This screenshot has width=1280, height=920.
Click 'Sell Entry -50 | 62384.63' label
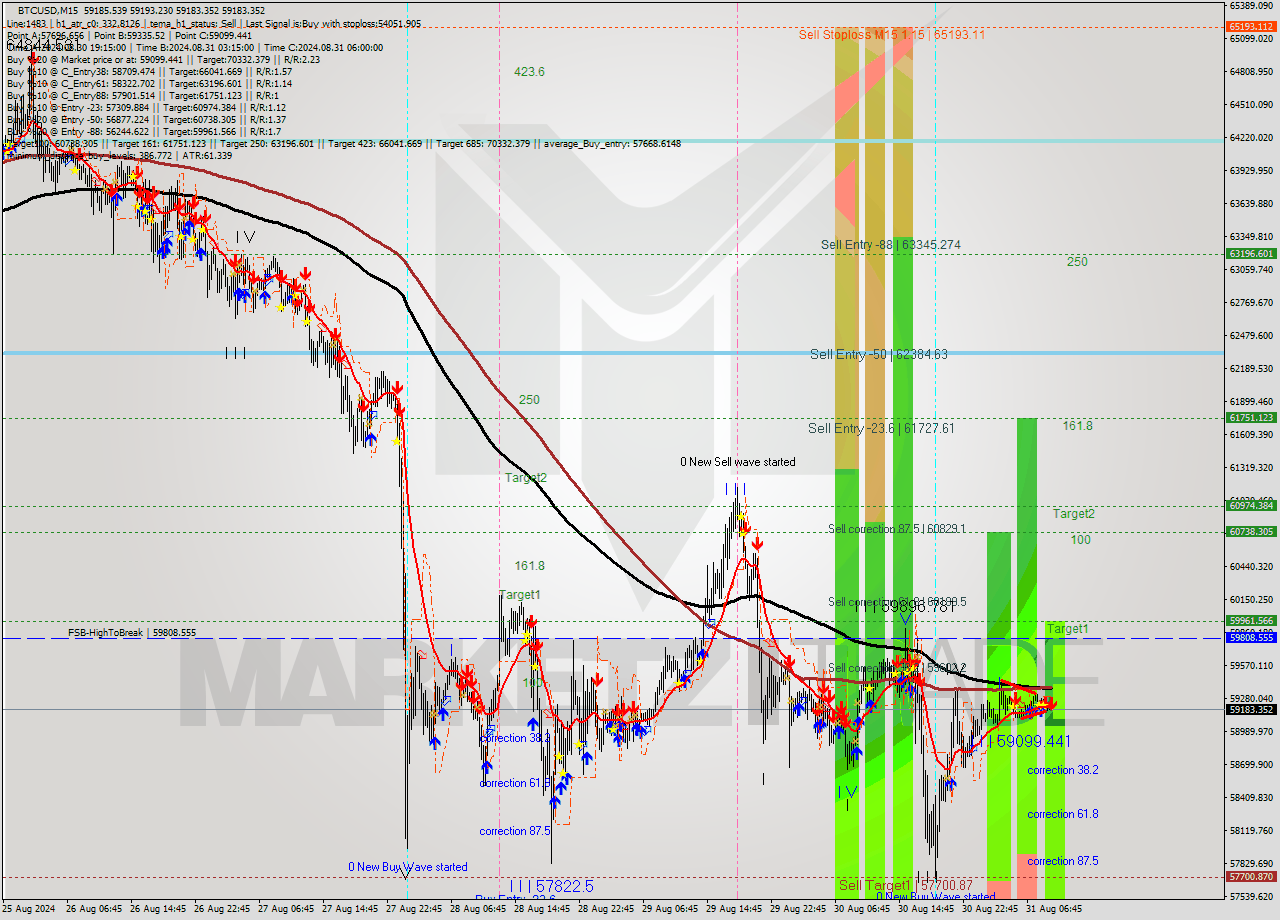[x=878, y=353]
